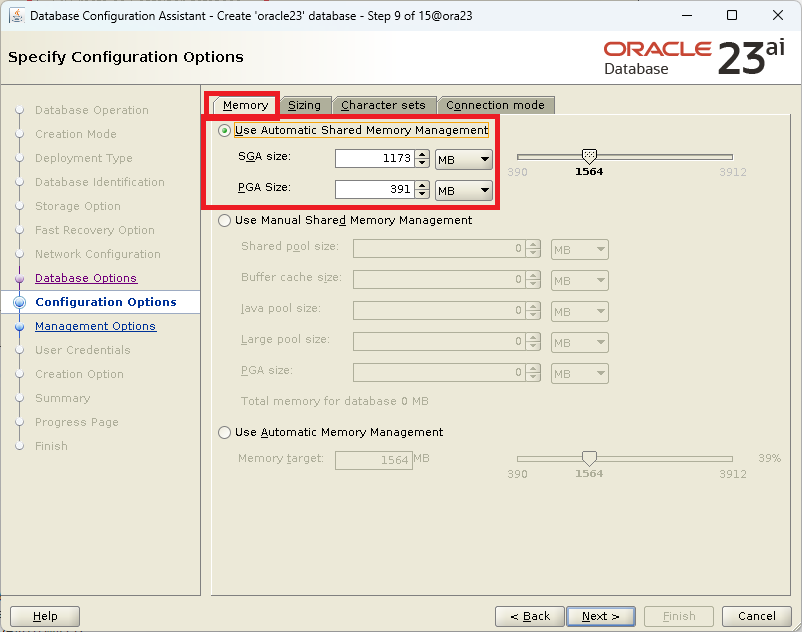Click the Database Identification step label
Screen dimensions: 802x632
(100, 182)
